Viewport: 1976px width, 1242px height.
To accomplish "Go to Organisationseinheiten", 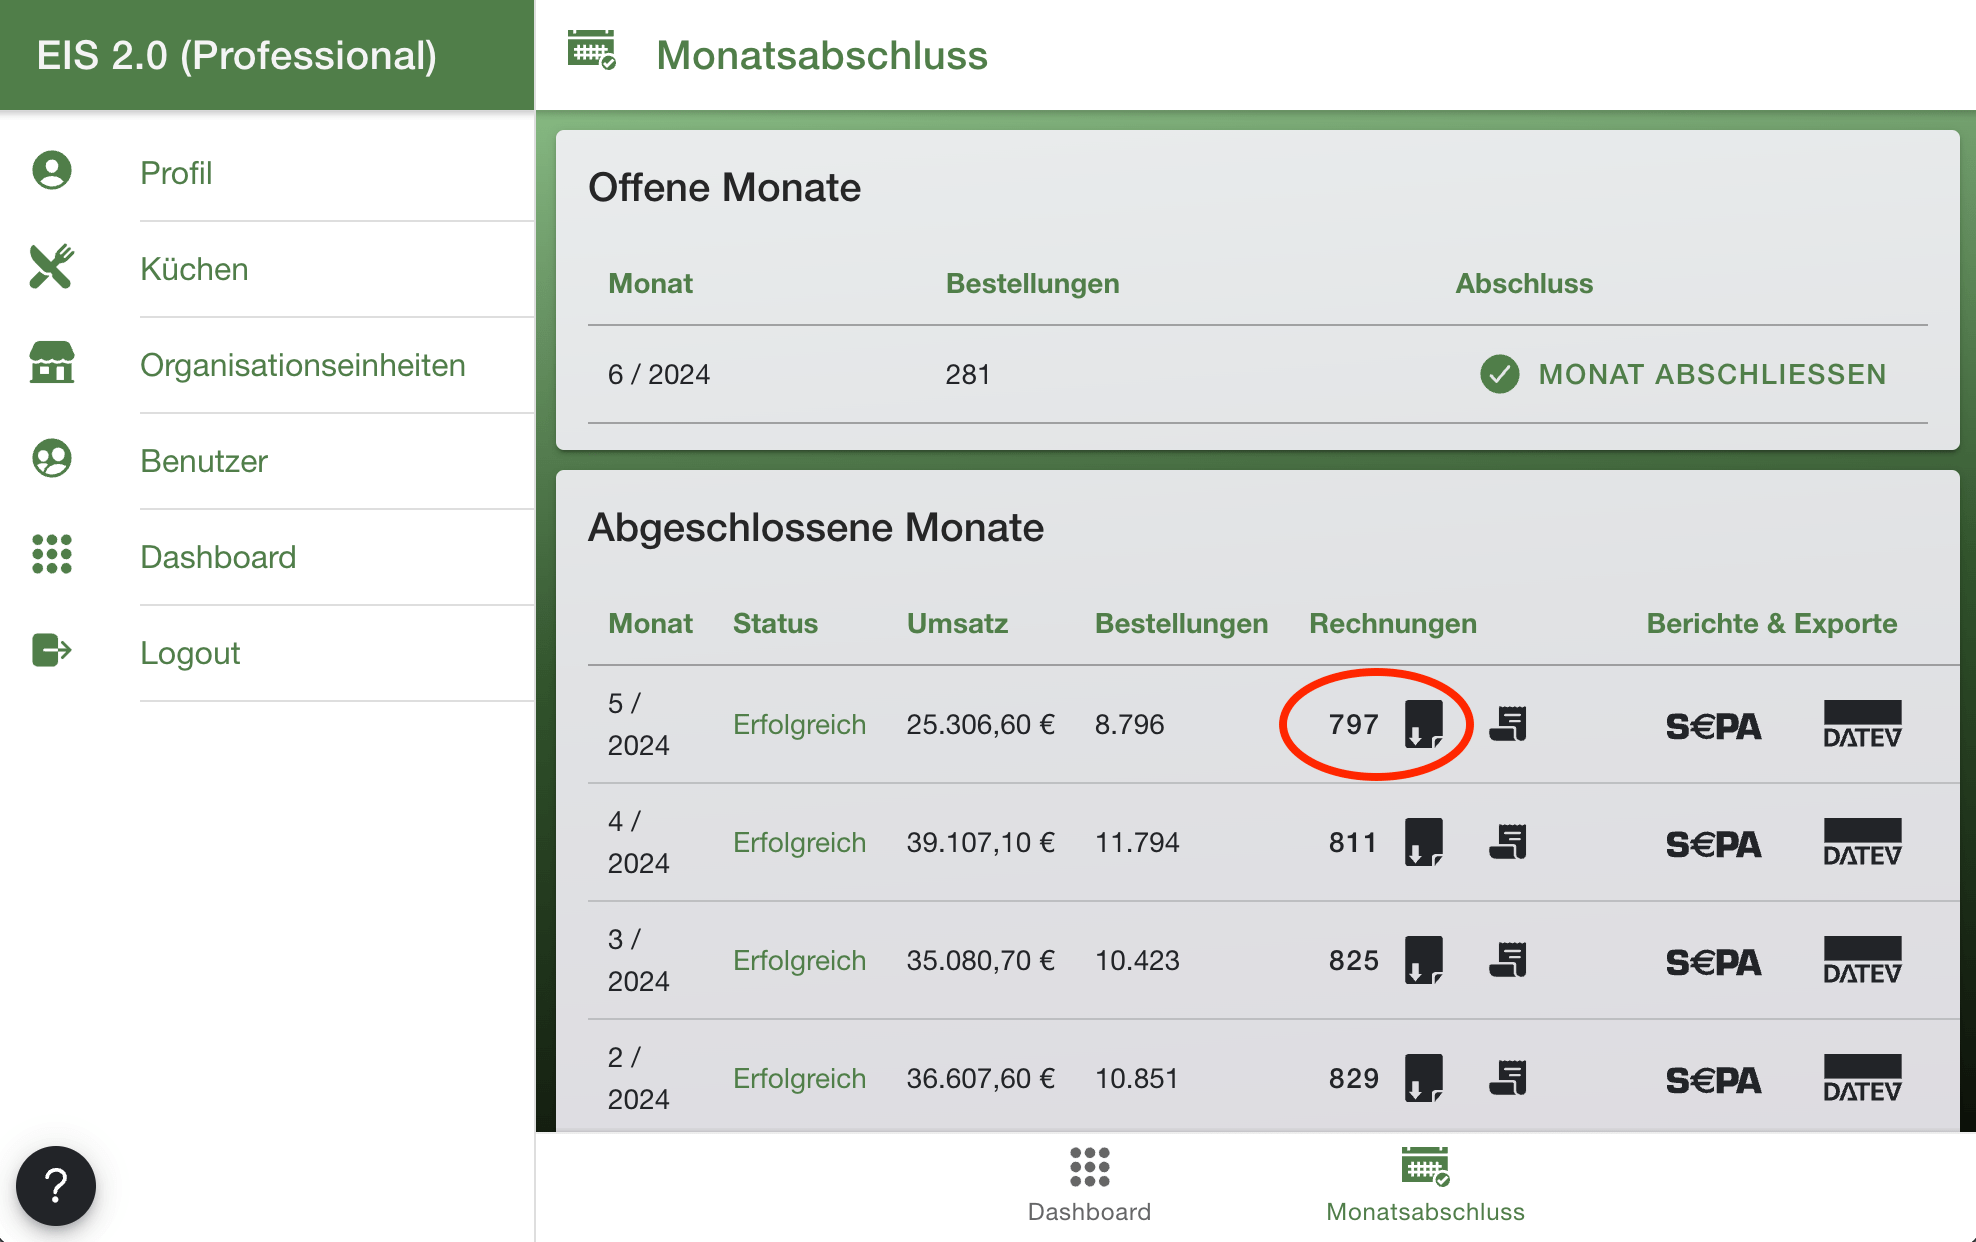I will (x=267, y=364).
